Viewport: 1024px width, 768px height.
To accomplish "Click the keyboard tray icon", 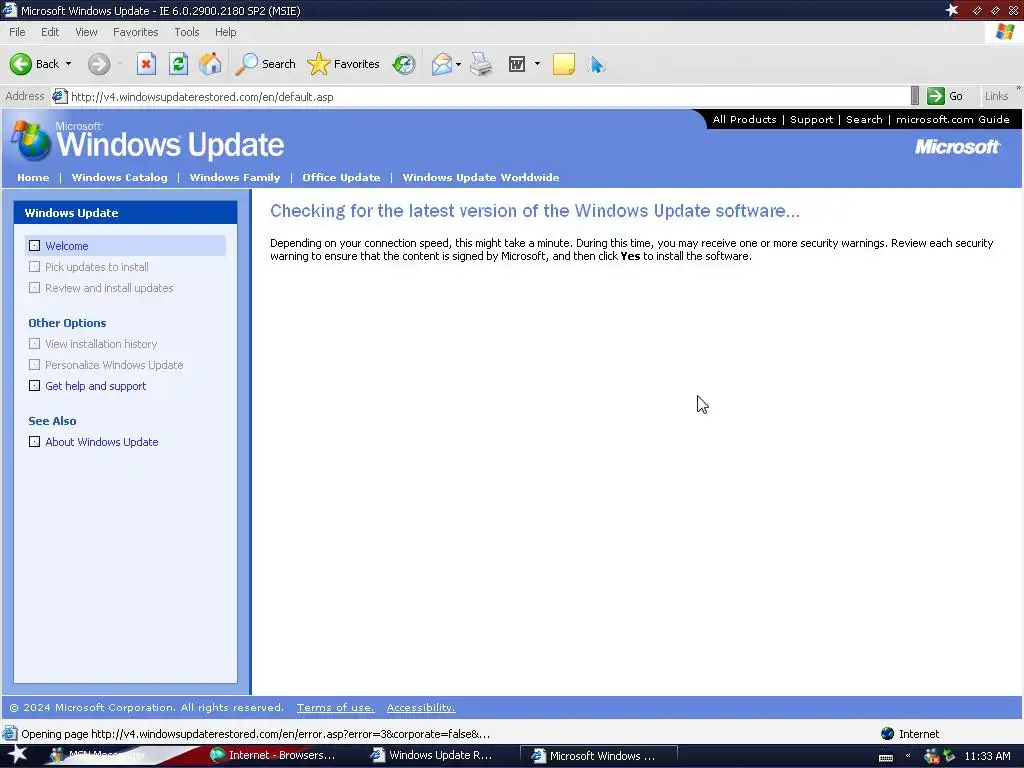I will [x=886, y=758].
